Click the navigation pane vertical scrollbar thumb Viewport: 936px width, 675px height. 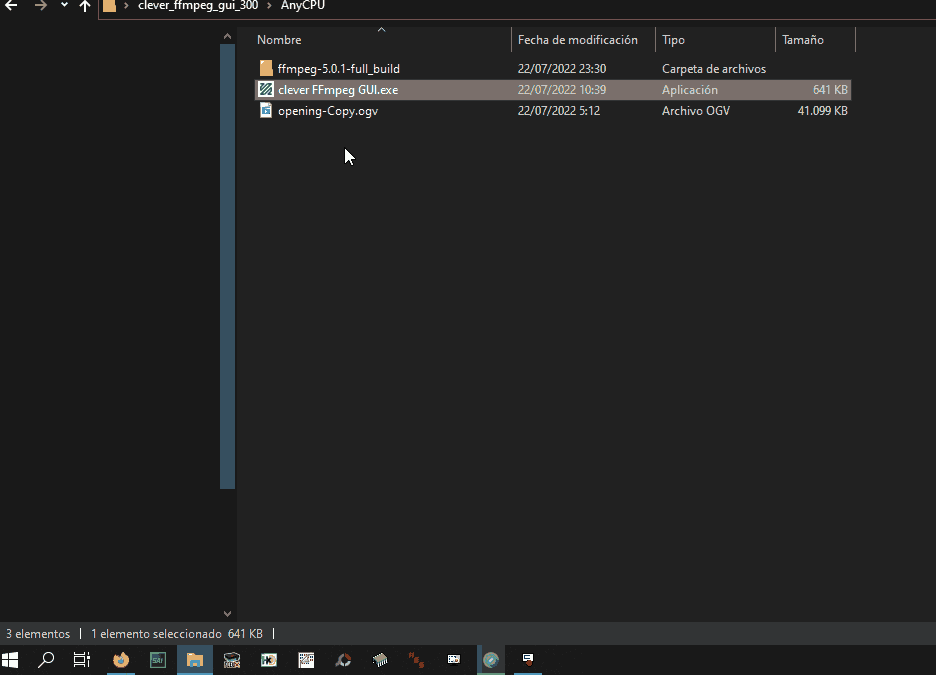[x=227, y=266]
